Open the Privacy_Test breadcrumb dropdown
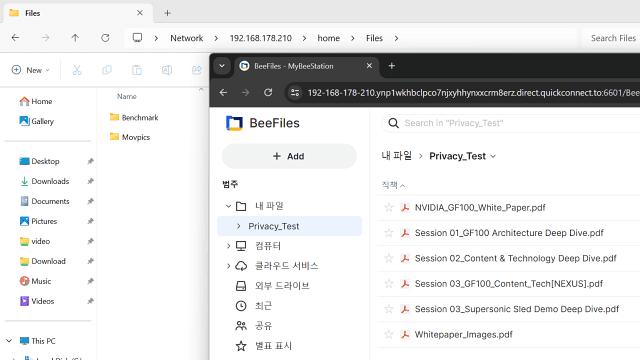Viewport: 640px width, 360px height. 493,156
